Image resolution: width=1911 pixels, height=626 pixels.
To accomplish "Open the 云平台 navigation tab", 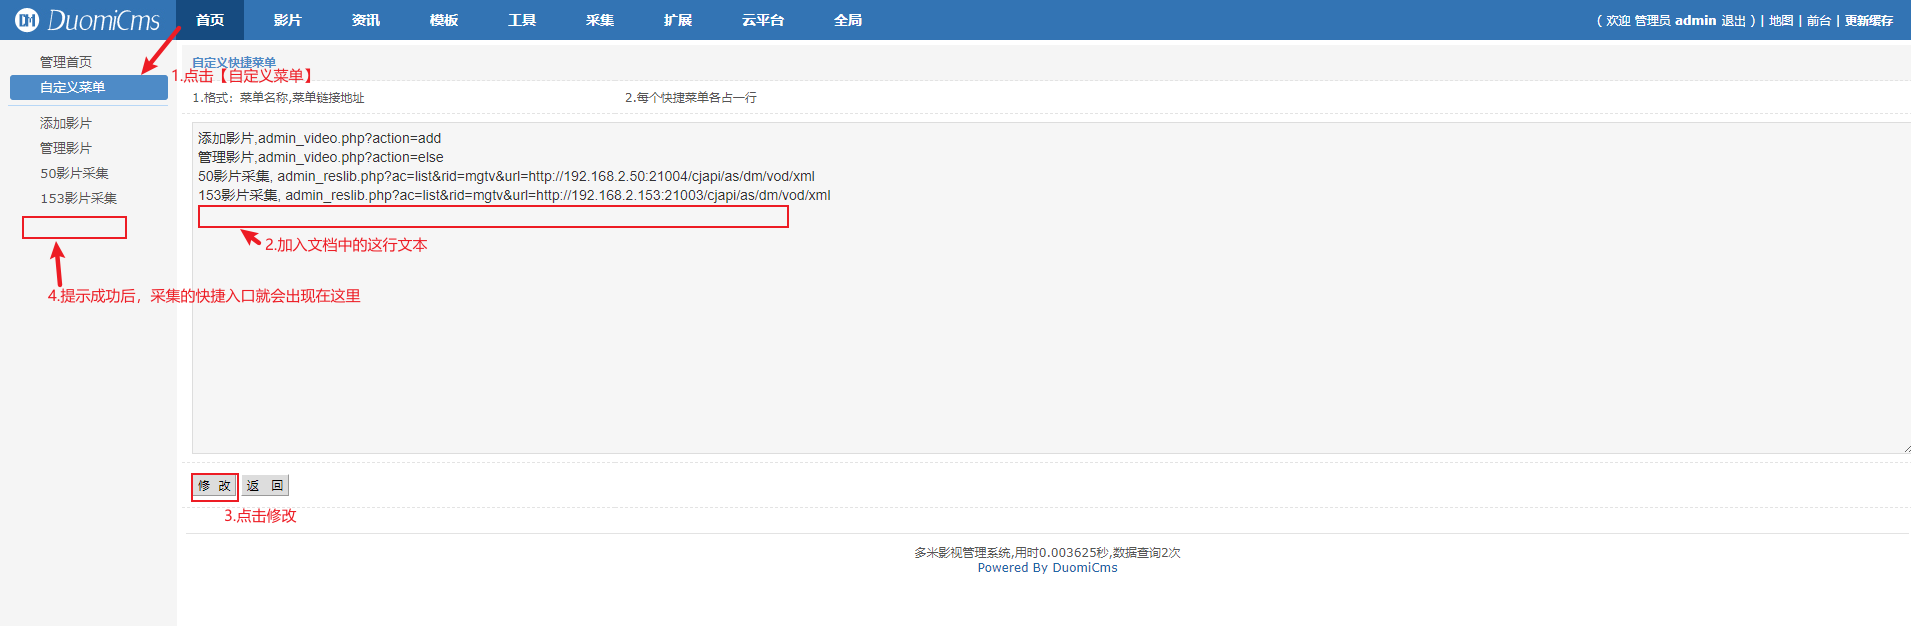I will 763,20.
